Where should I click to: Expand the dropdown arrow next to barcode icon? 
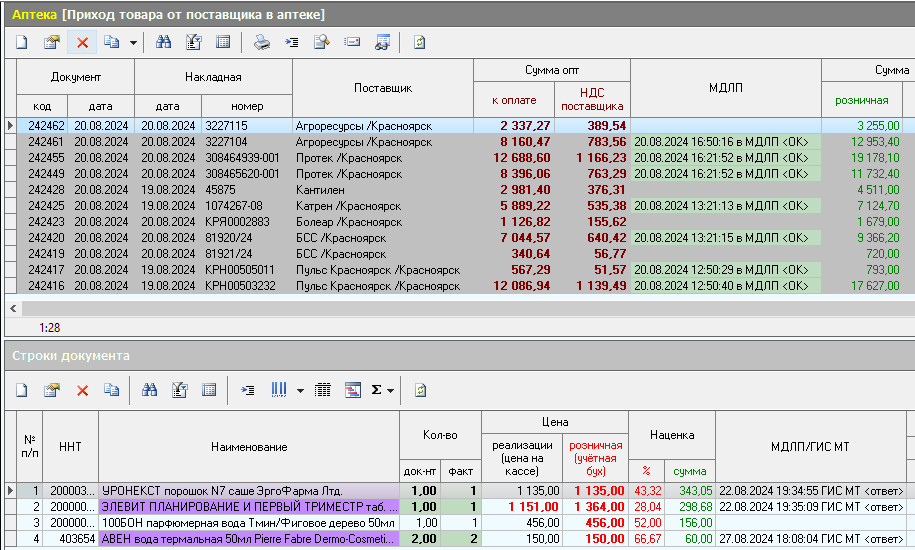(300, 390)
